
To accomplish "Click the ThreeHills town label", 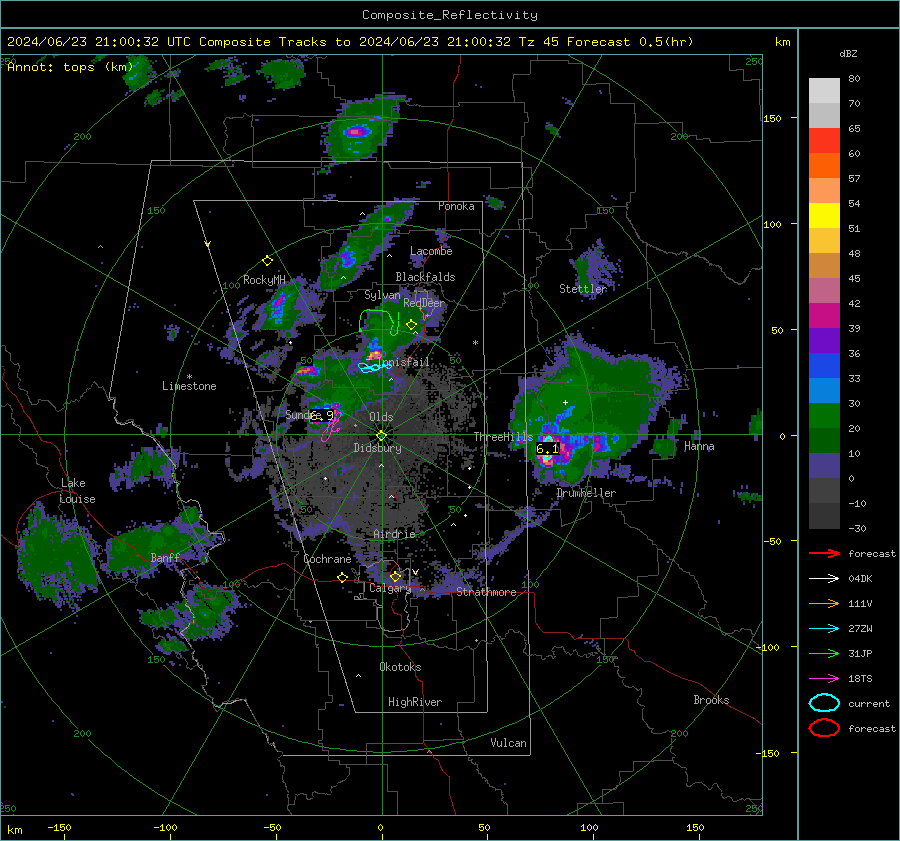I will point(503,437).
